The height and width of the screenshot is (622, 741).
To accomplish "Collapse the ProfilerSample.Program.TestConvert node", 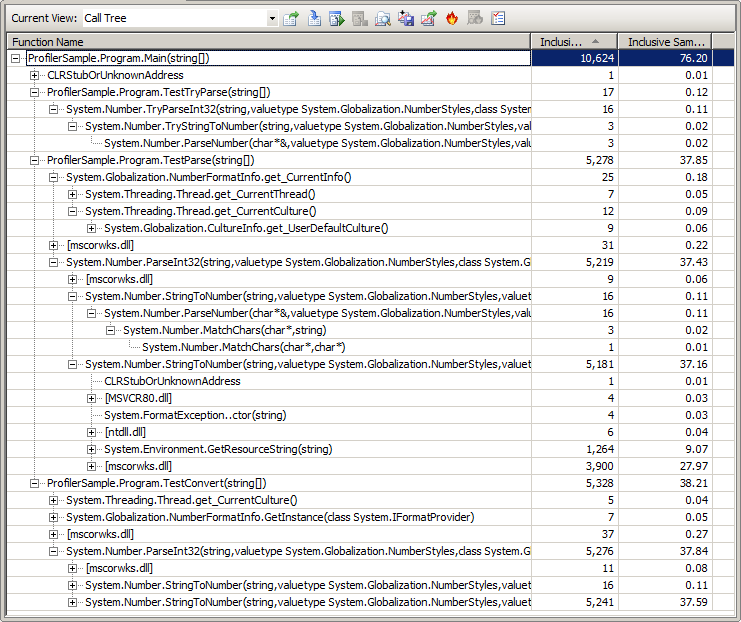I will click(34, 484).
